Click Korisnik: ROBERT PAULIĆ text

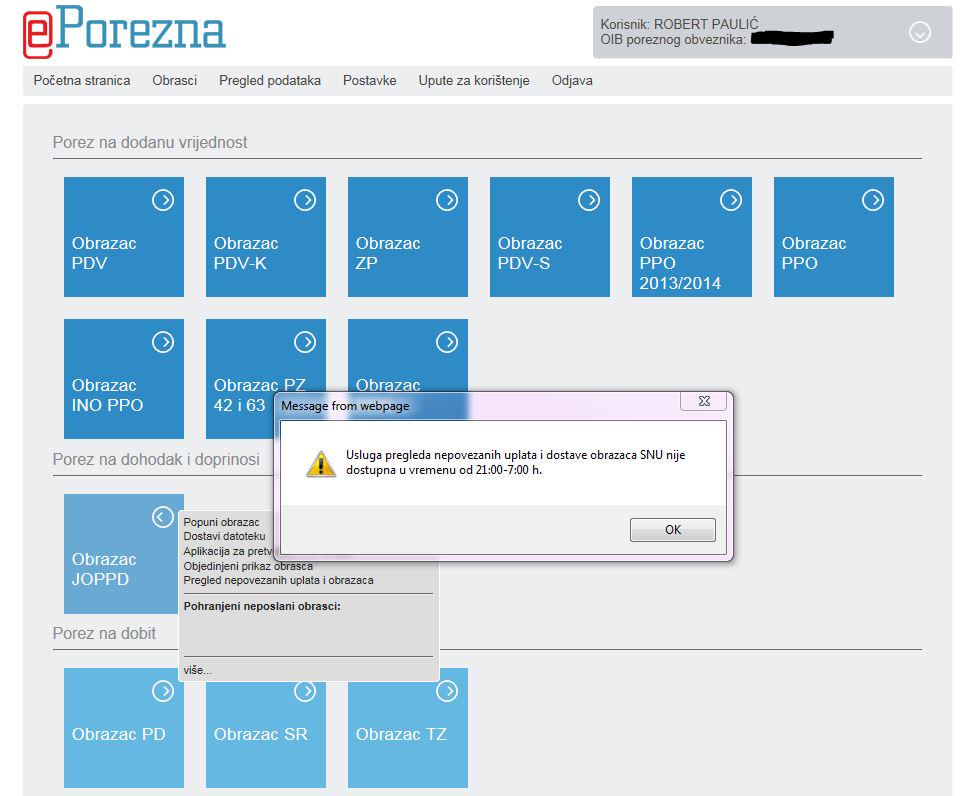679,24
